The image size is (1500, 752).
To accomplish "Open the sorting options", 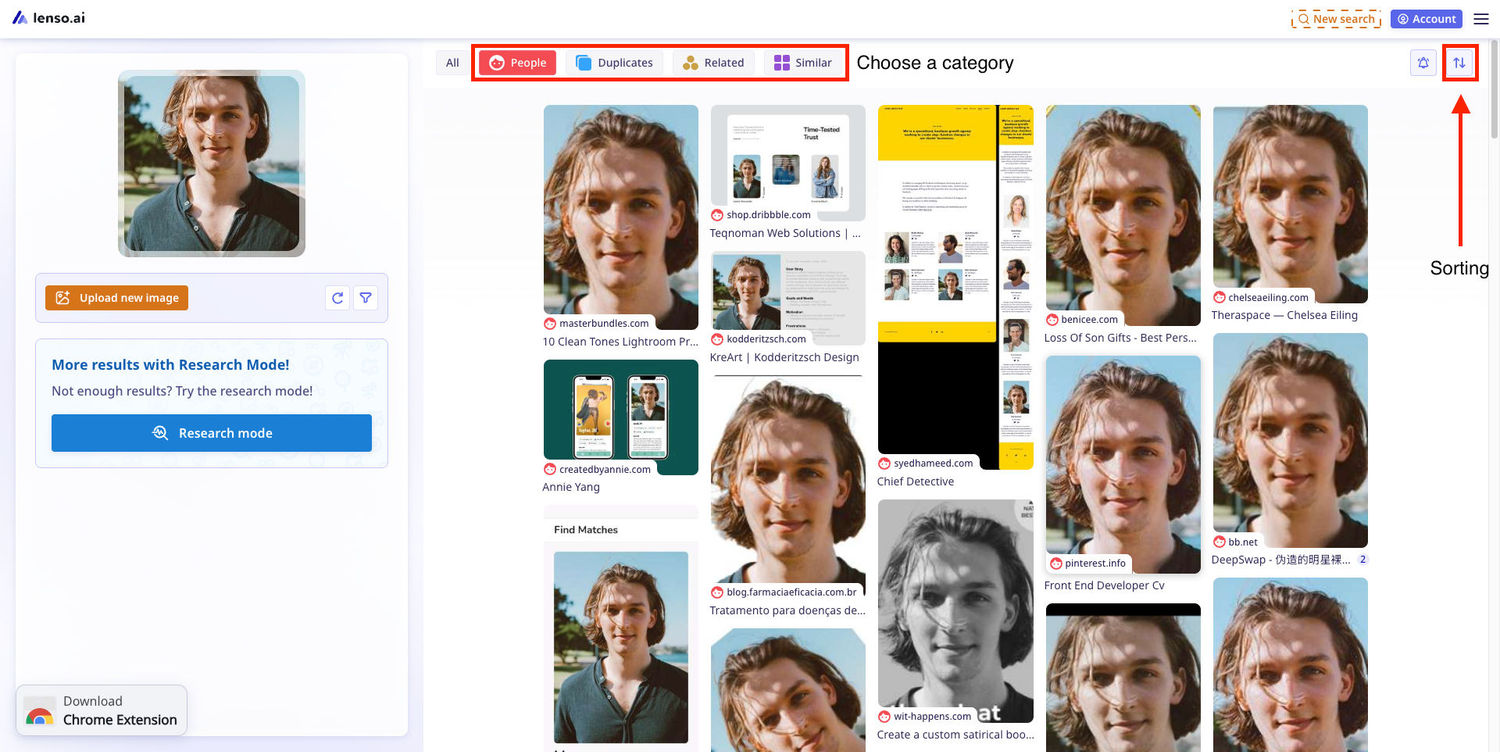I will (1459, 63).
